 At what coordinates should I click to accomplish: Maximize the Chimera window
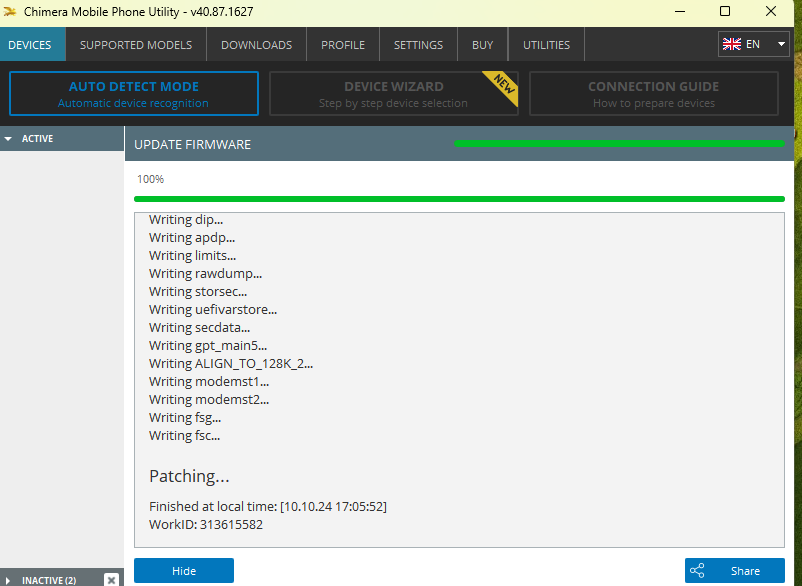[725, 11]
